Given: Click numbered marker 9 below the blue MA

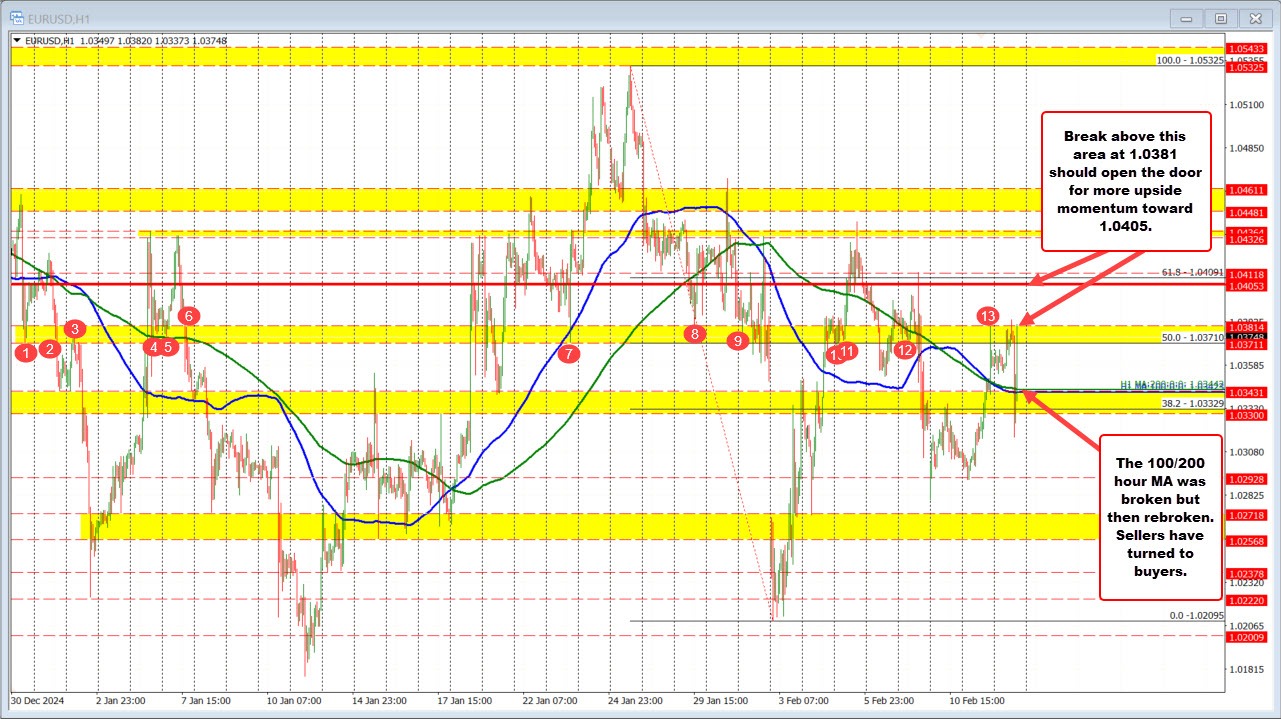Looking at the screenshot, I should click(737, 340).
